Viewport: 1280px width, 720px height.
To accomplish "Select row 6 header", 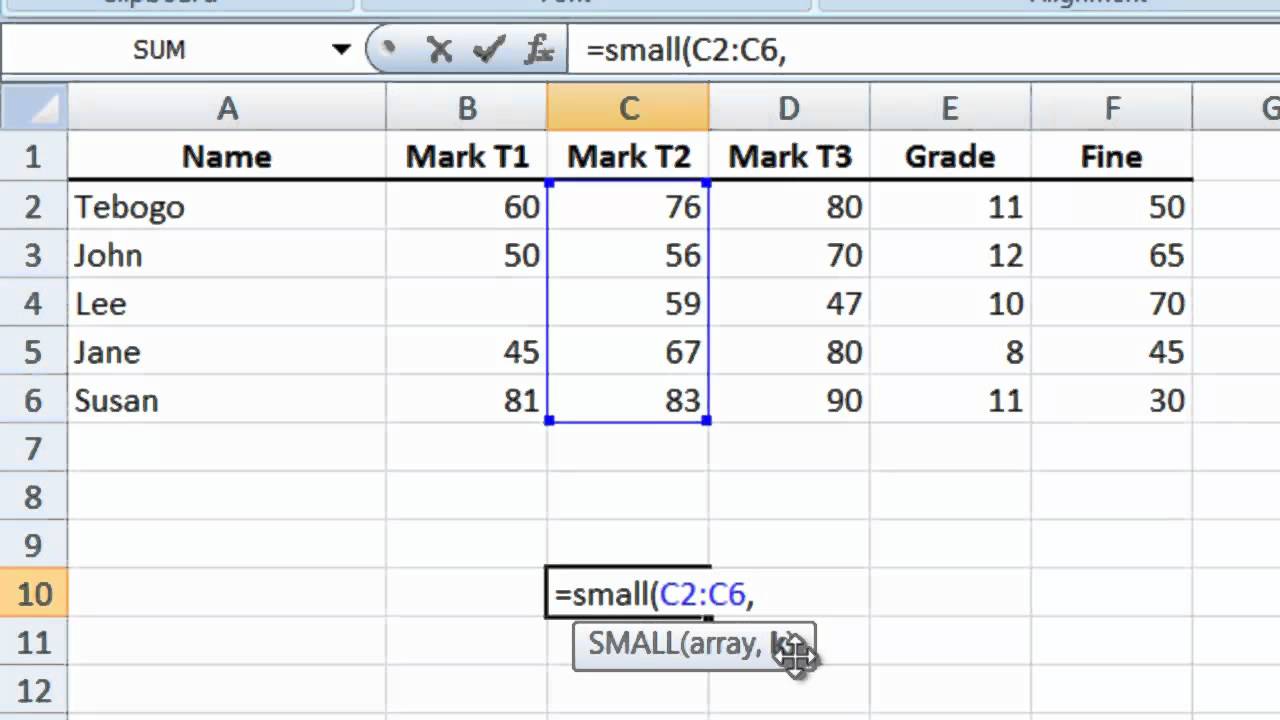I will point(34,400).
